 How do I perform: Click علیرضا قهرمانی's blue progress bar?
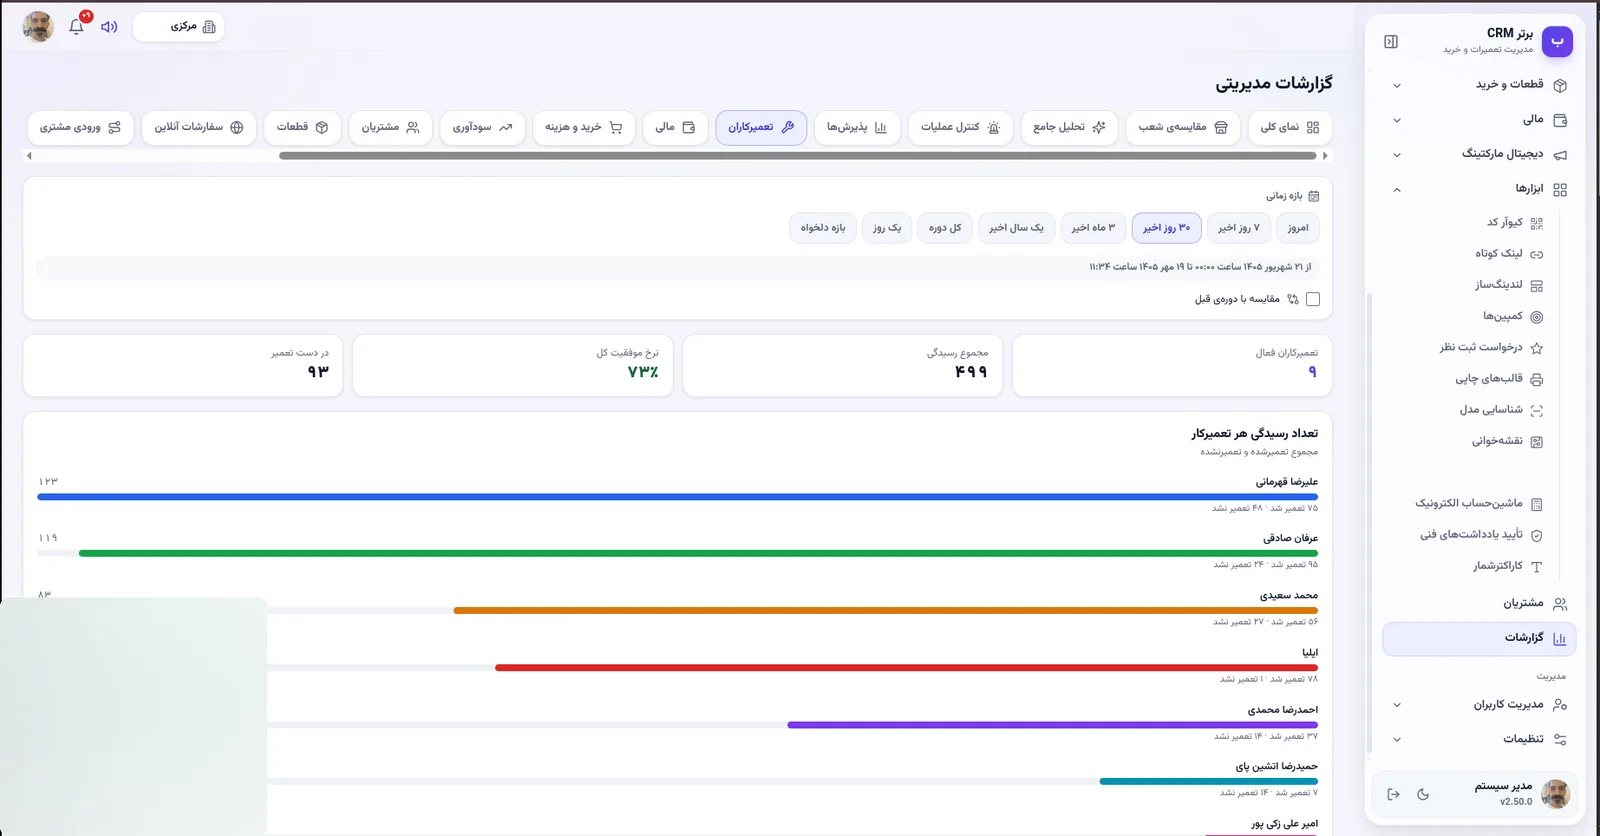coord(678,497)
